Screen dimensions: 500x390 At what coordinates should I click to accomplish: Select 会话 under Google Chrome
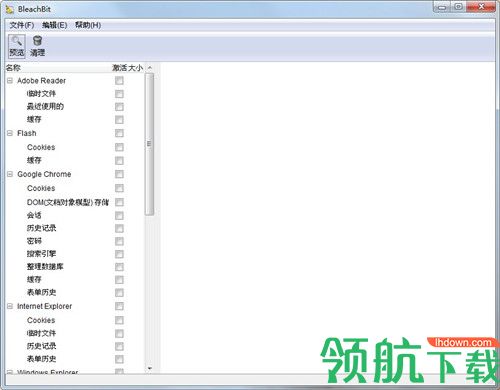34,215
